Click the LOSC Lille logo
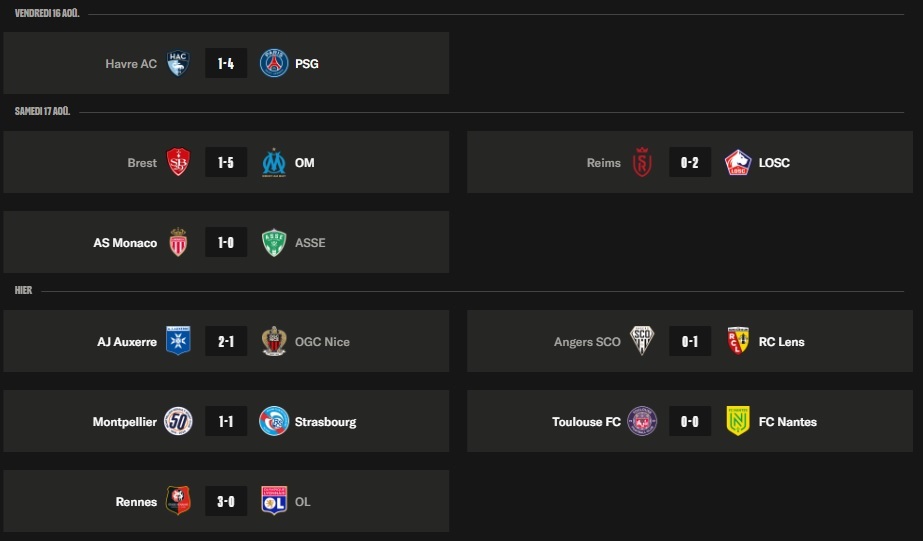This screenshot has height=541, width=923. tap(738, 162)
